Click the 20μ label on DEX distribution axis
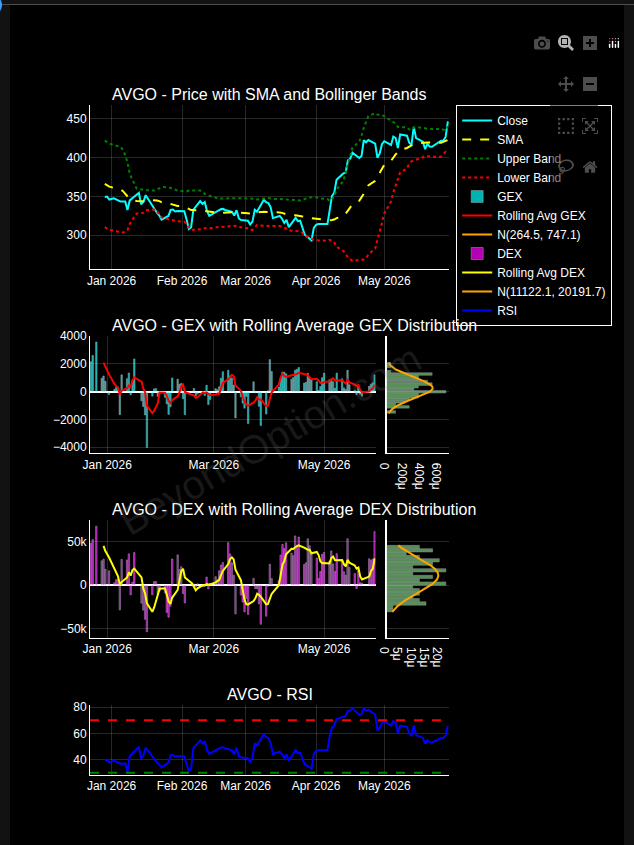Viewport: 634px width, 845px height. 437,657
